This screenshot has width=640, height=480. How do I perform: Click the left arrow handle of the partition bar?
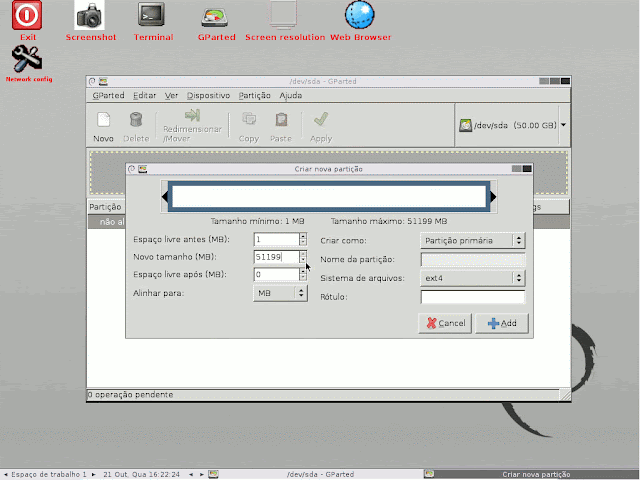[x=164, y=197]
